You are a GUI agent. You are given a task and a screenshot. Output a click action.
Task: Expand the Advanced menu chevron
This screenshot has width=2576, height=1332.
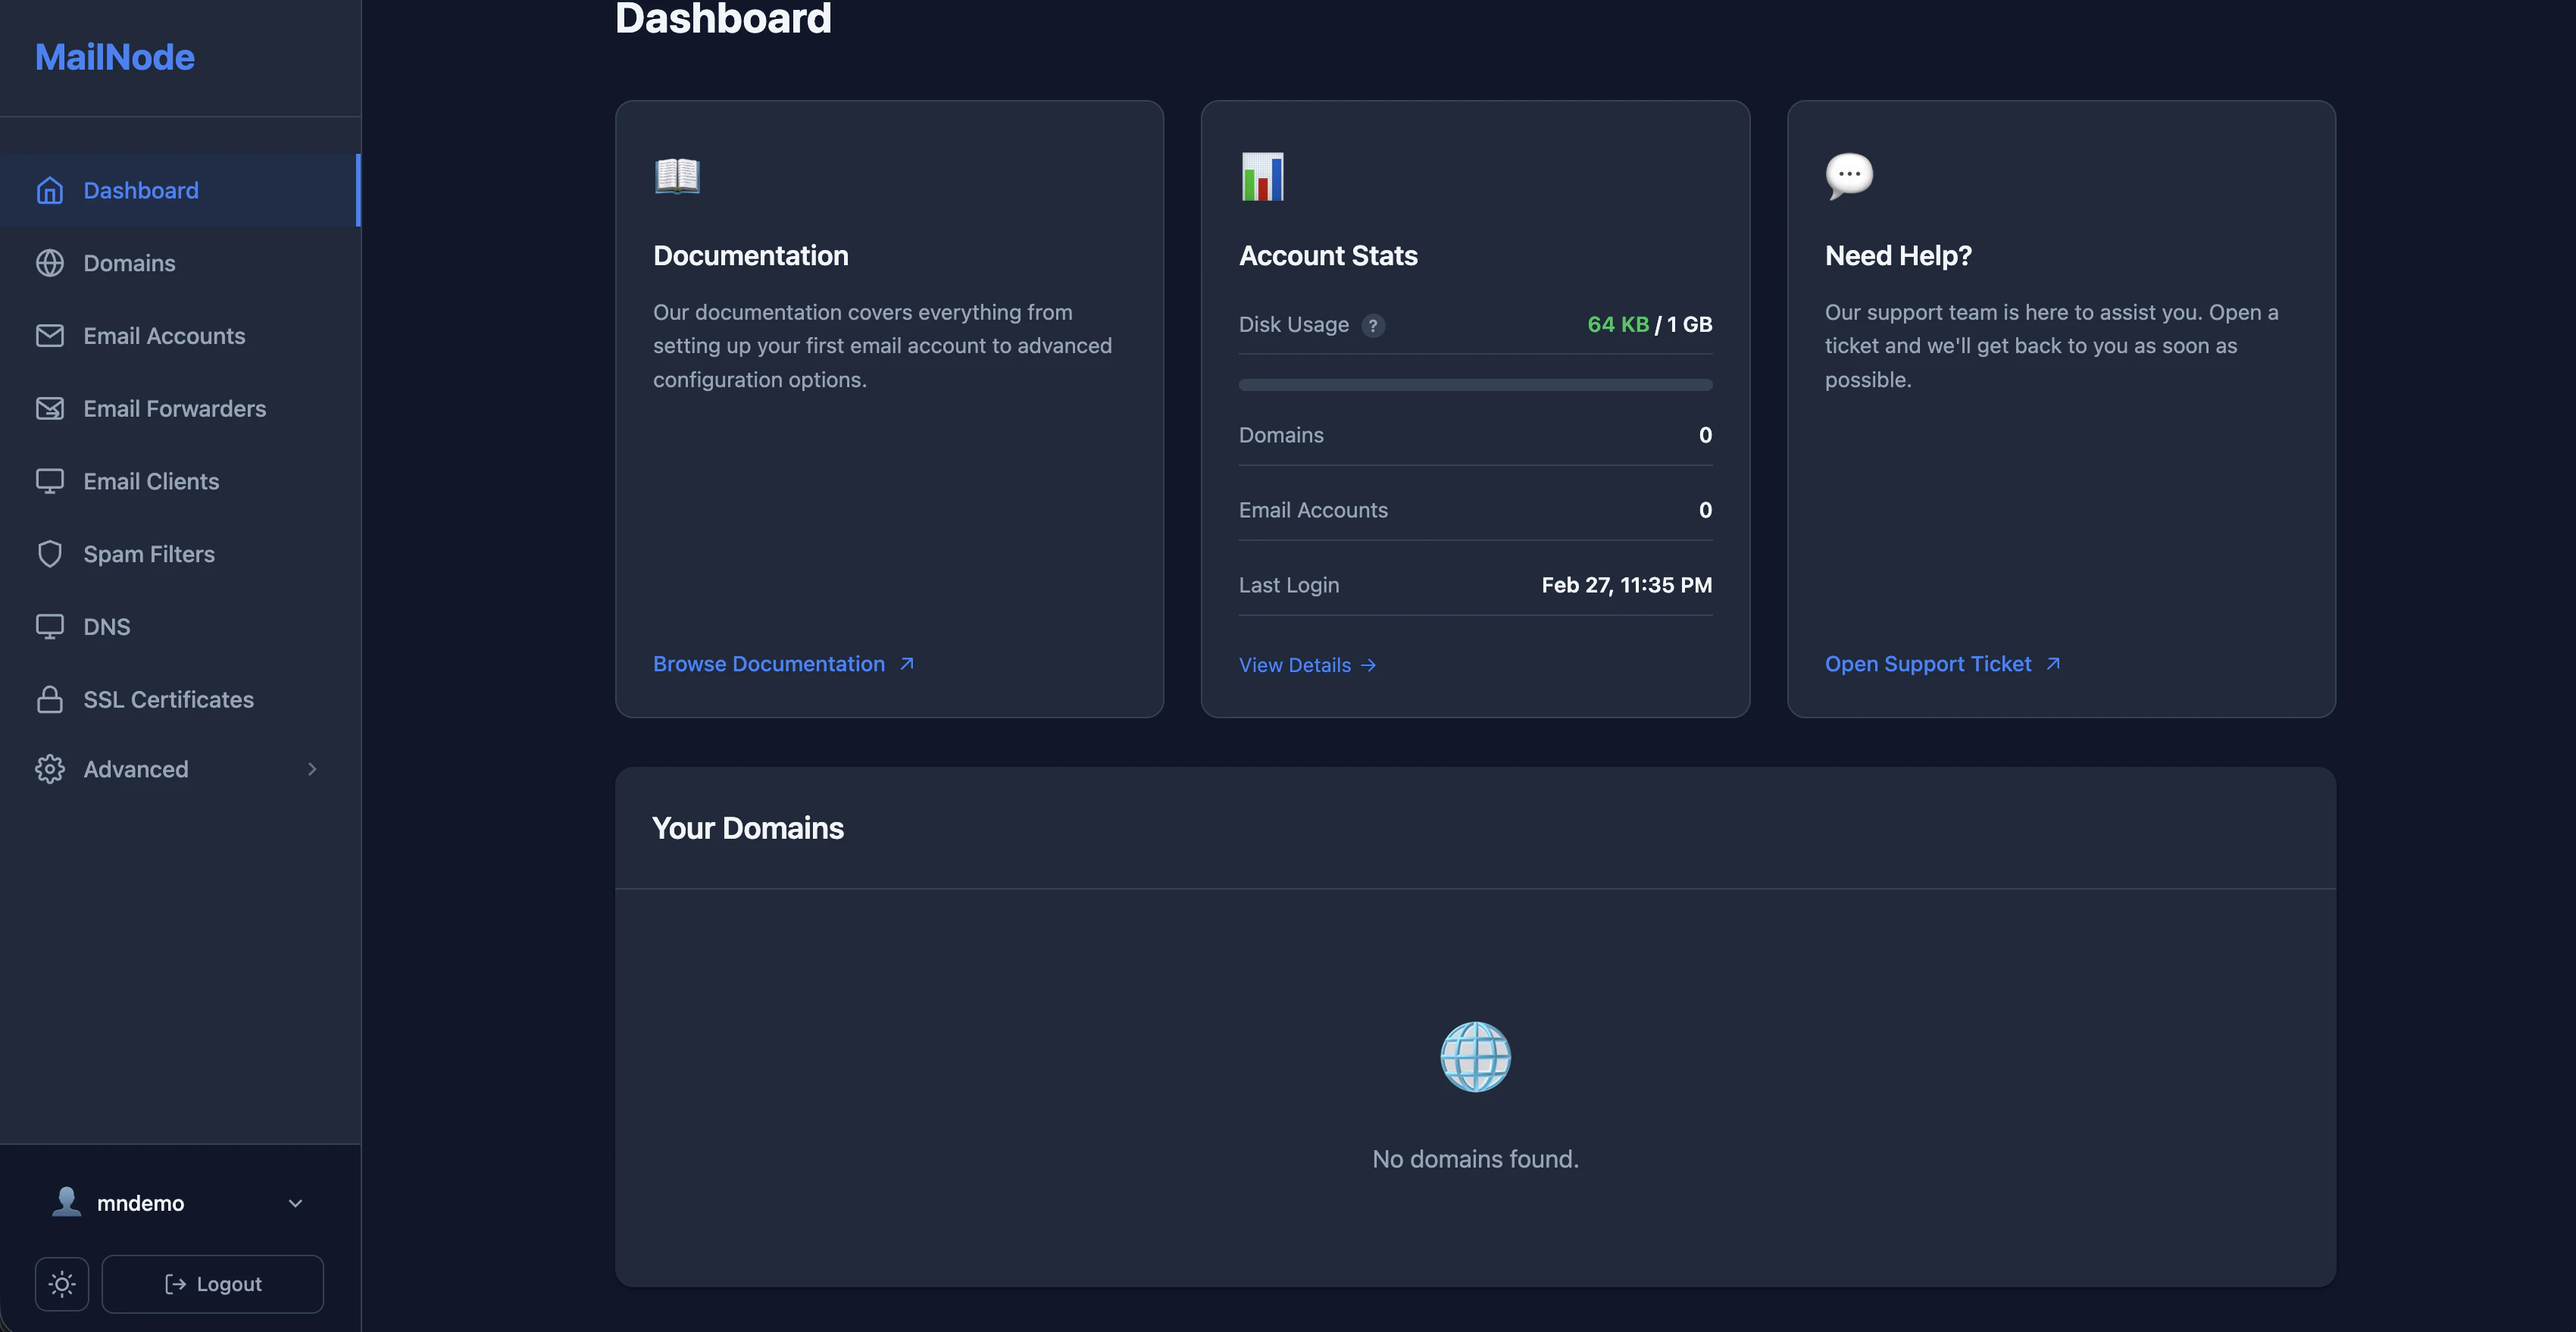[312, 769]
